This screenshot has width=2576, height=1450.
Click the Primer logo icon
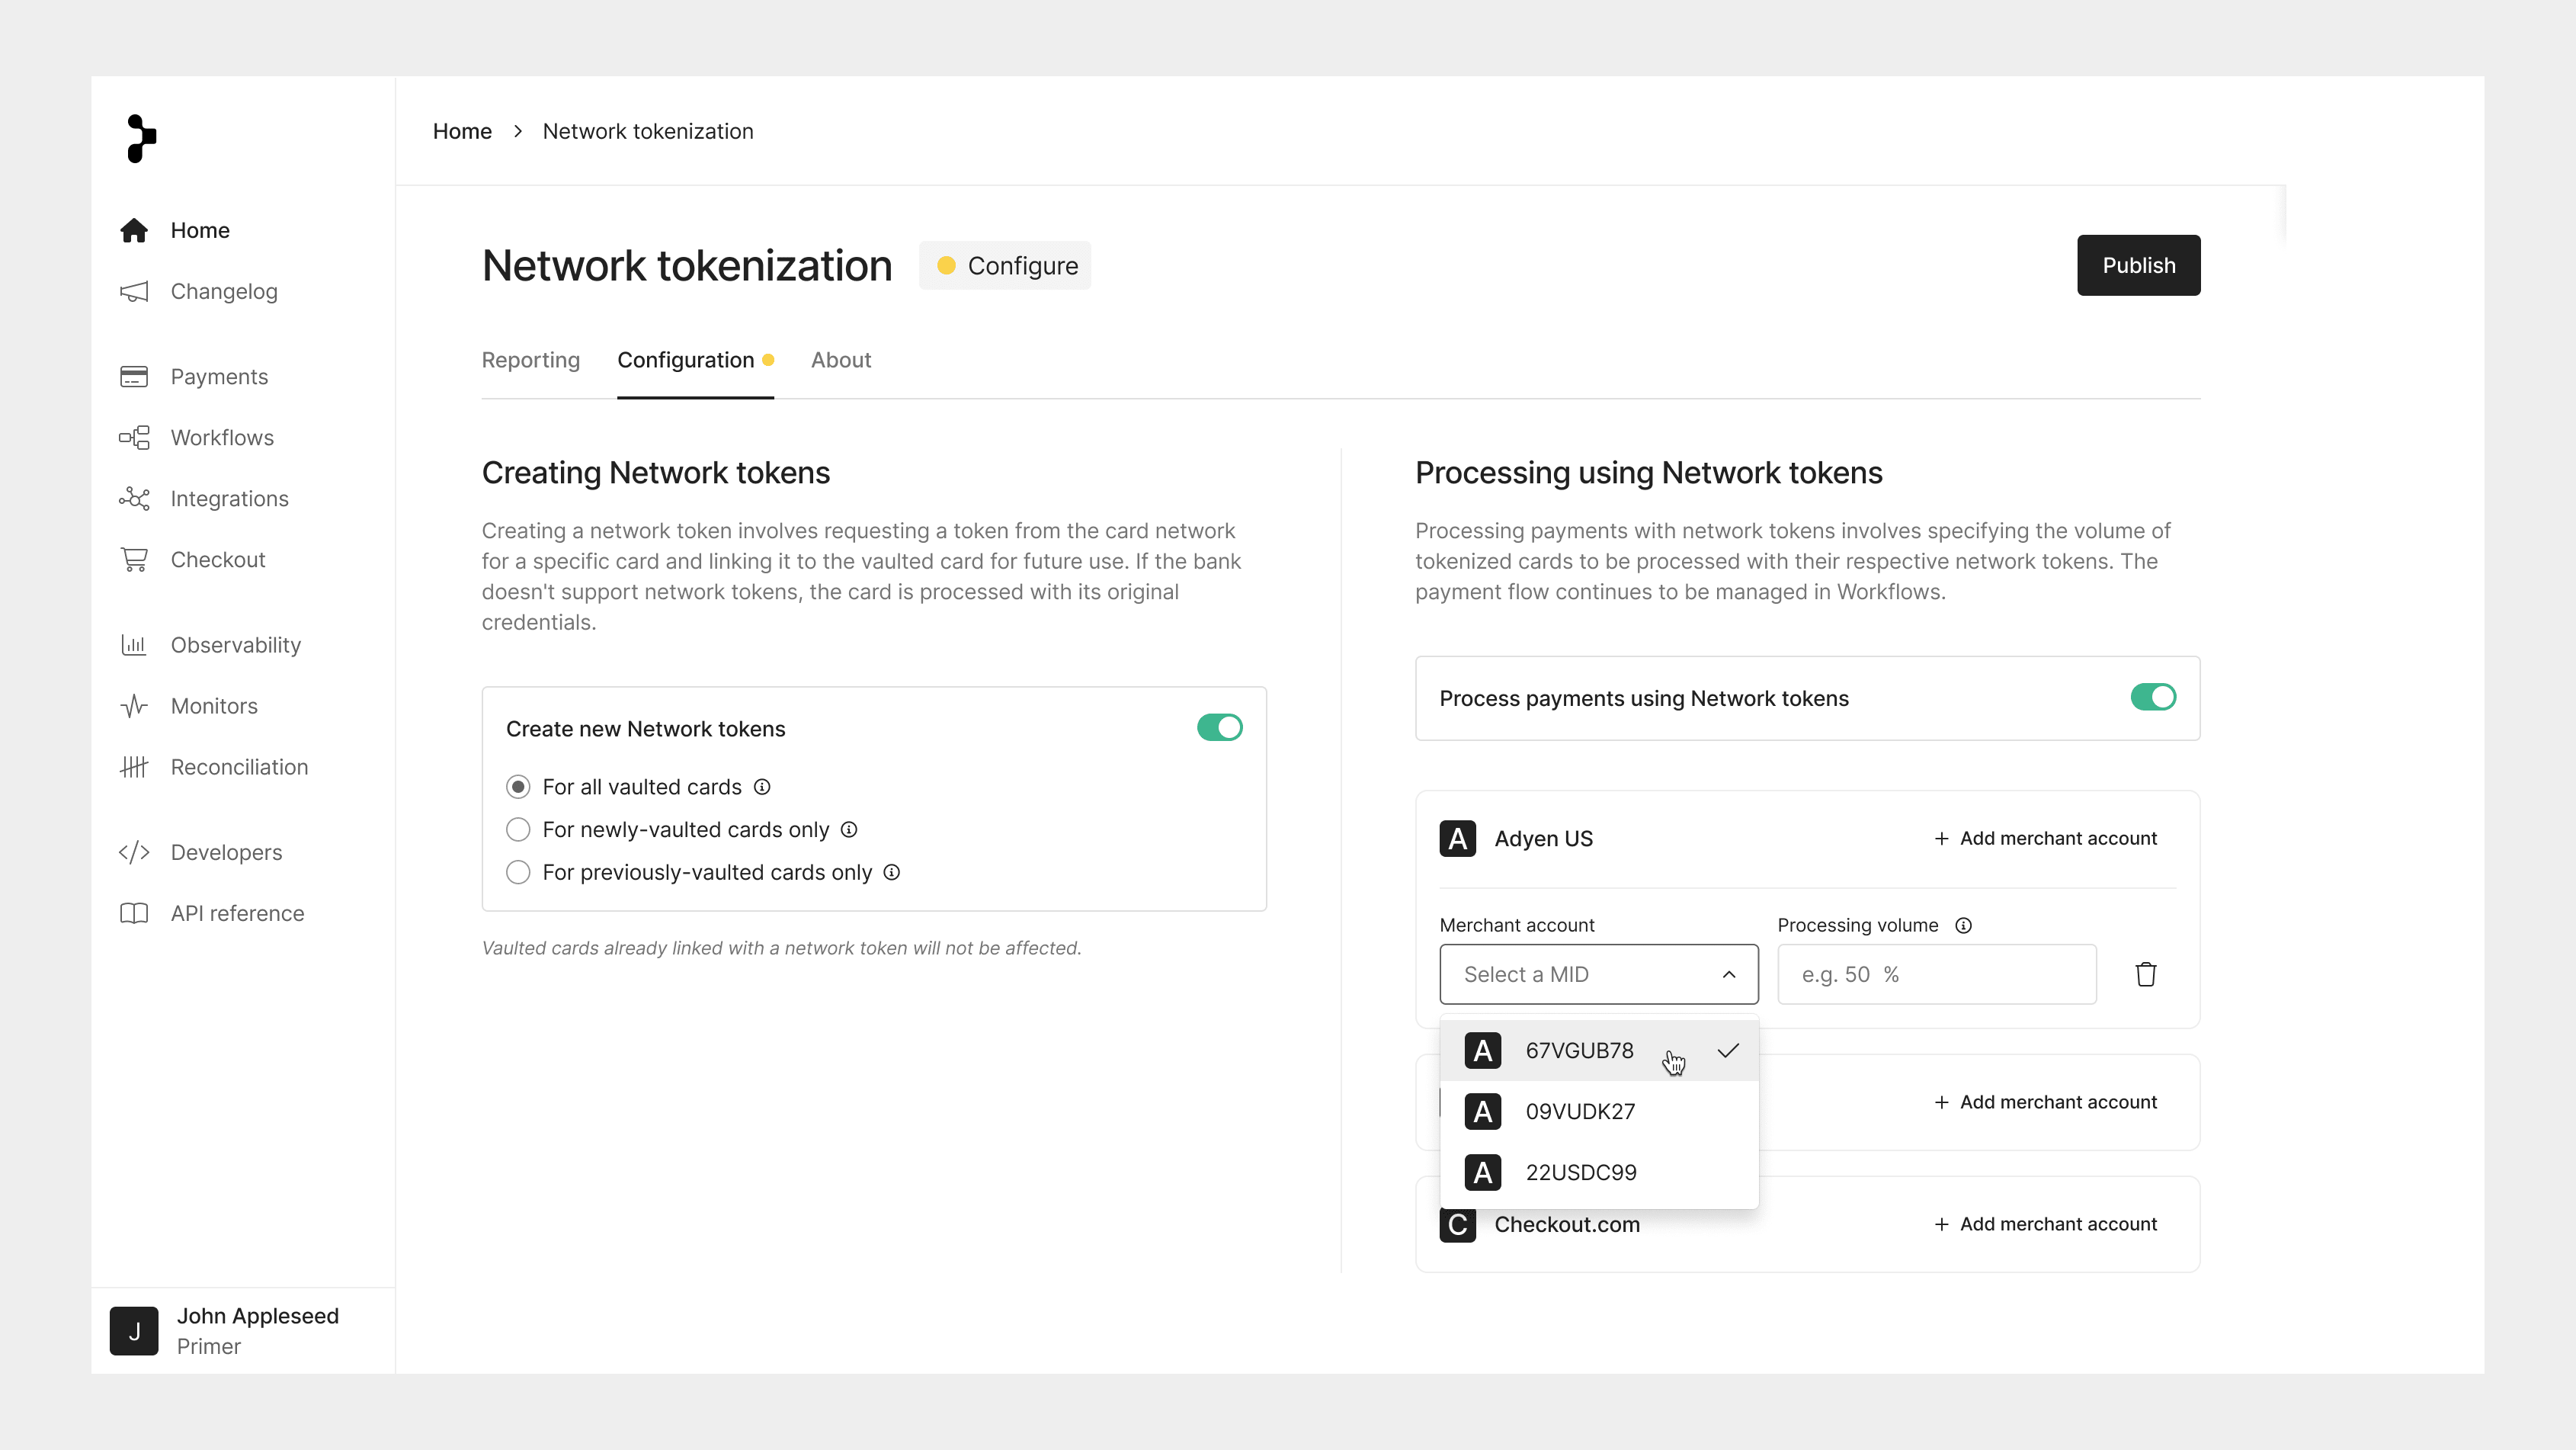(x=141, y=138)
